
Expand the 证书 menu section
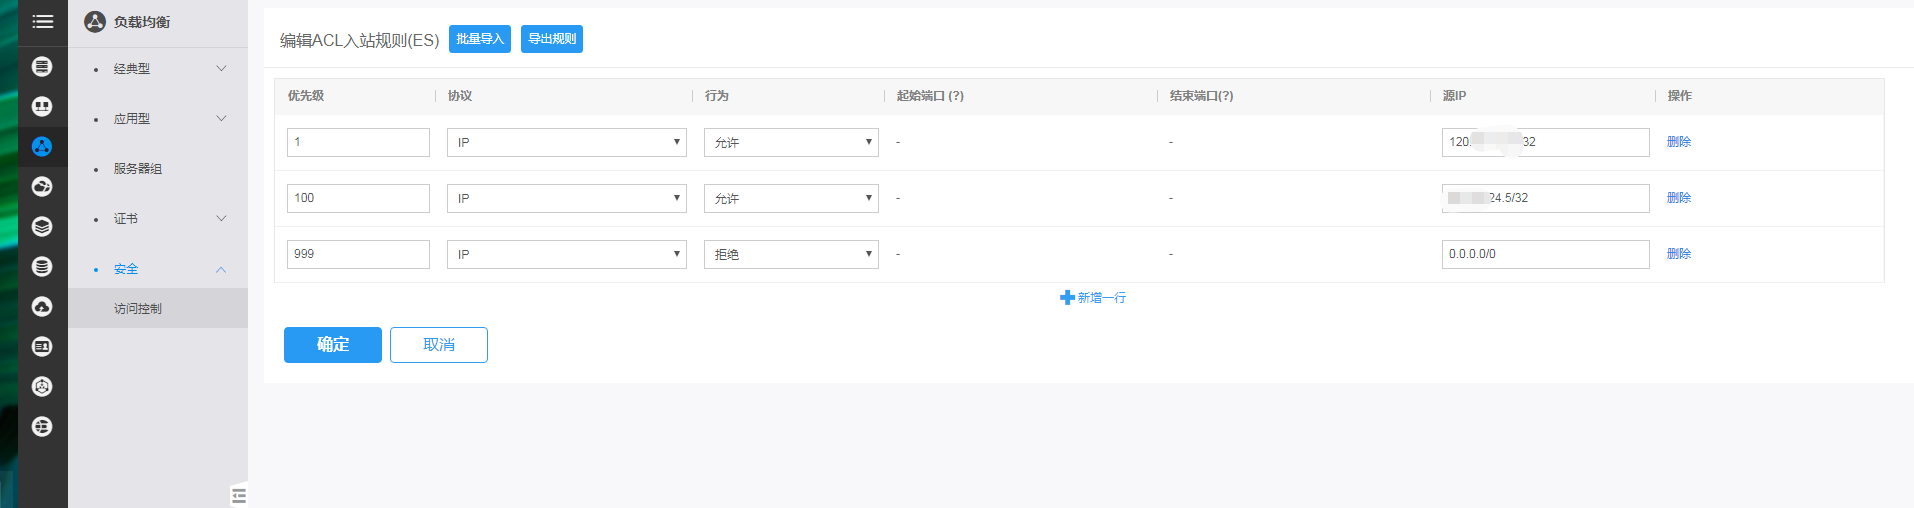[x=221, y=219]
